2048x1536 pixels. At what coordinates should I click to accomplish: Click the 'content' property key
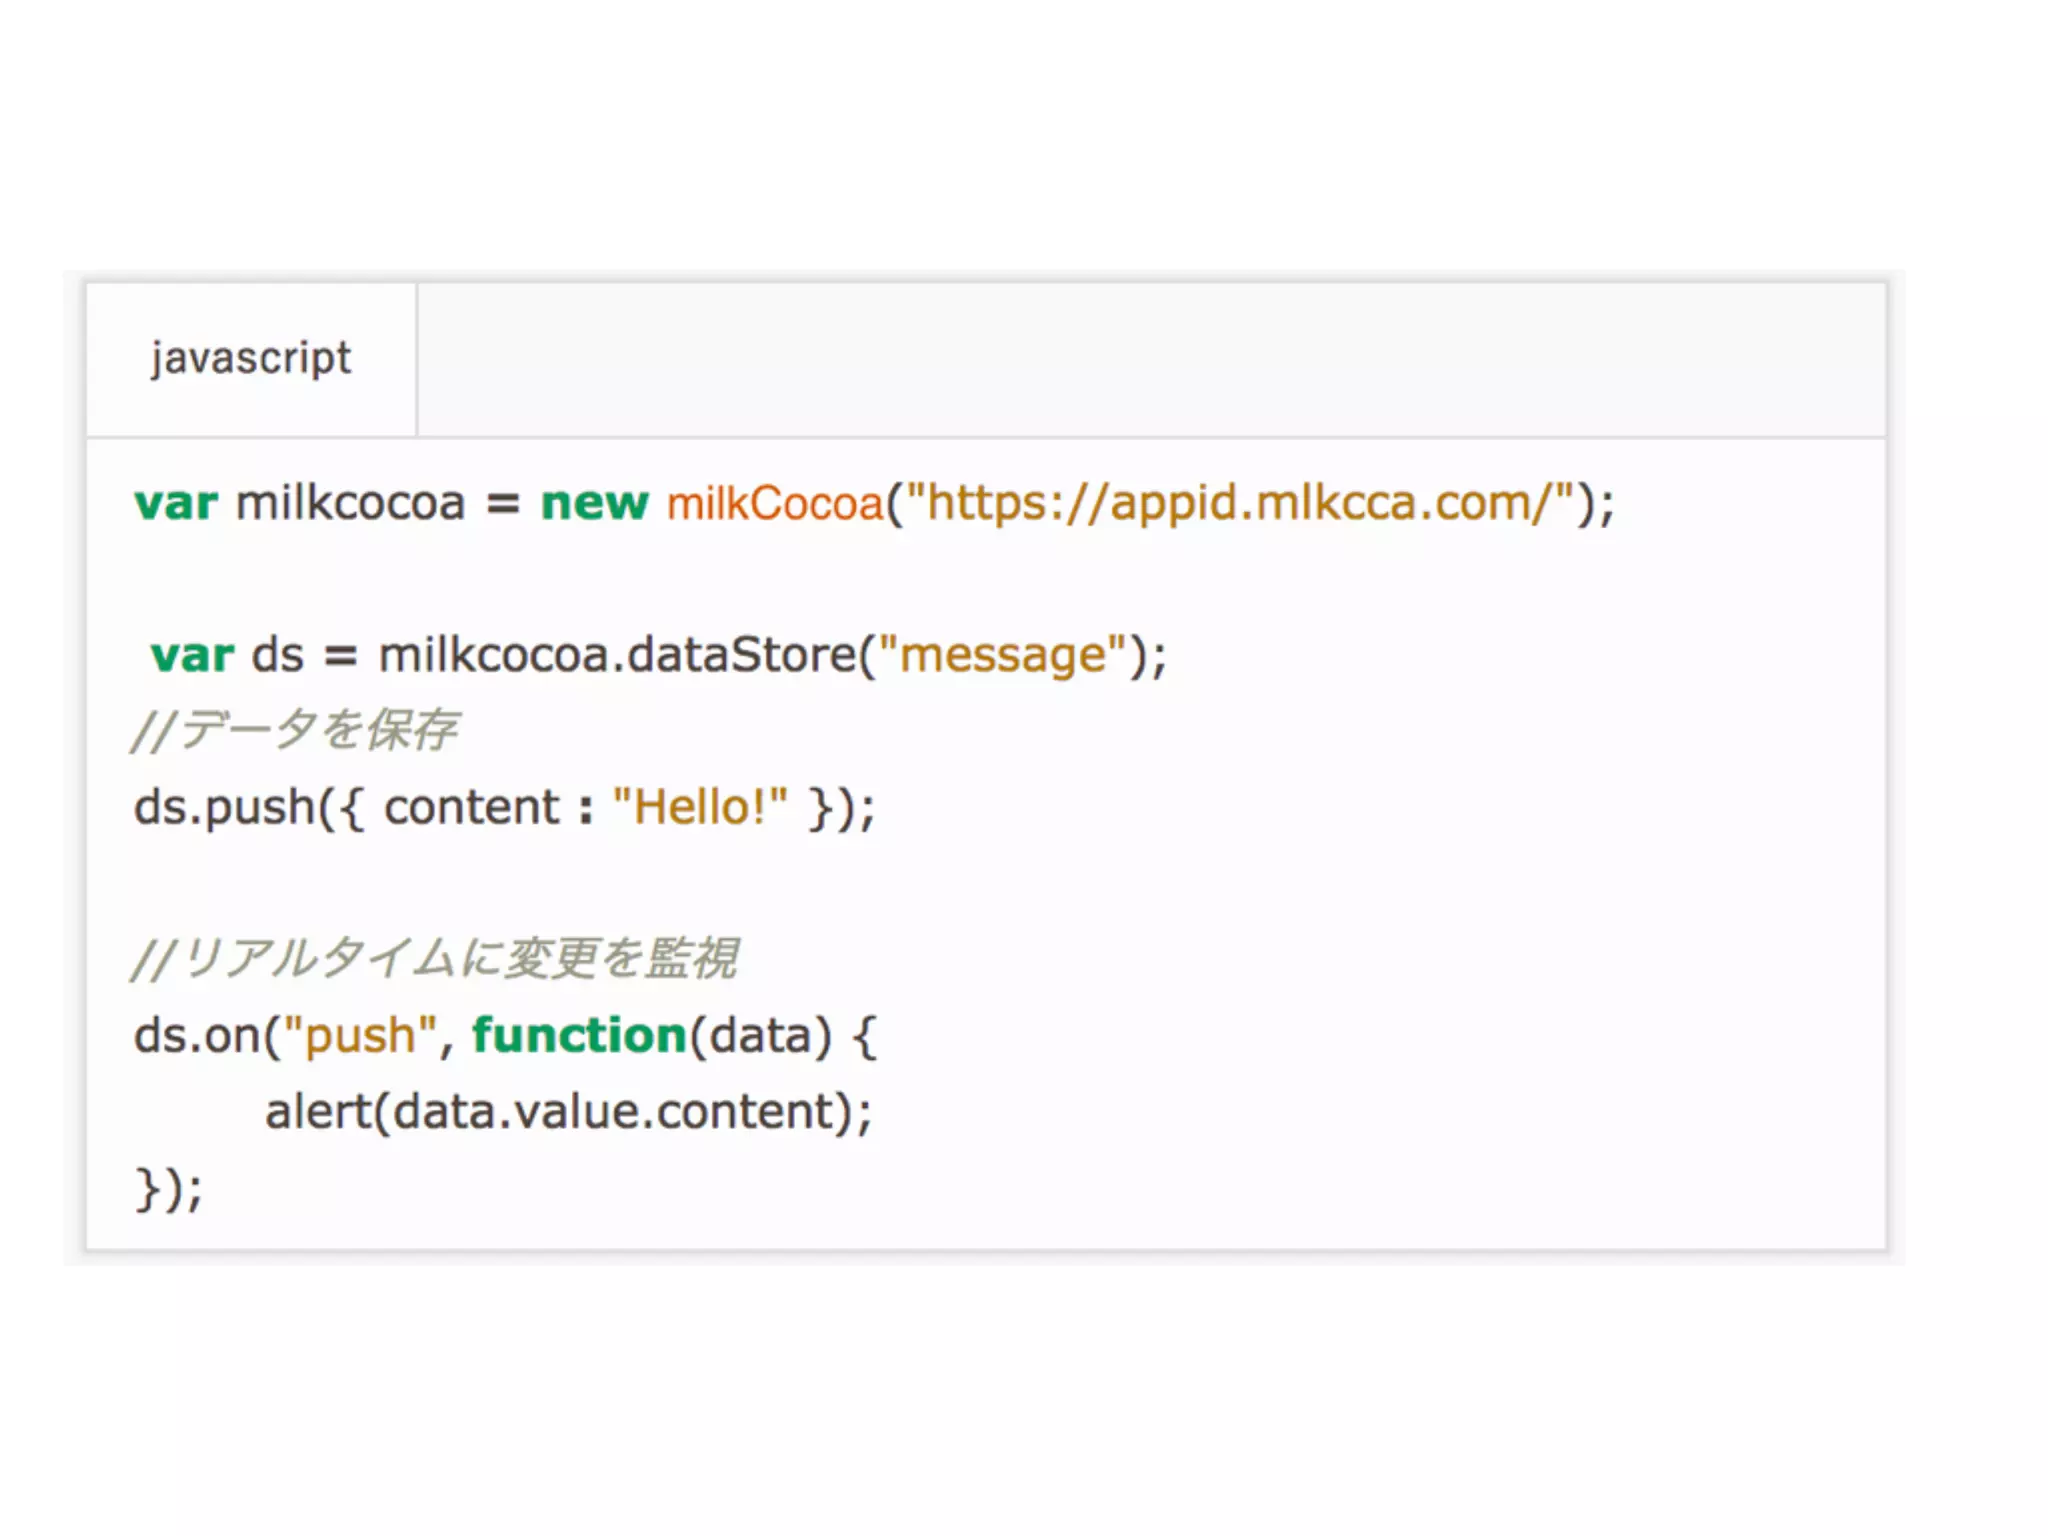pos(472,808)
